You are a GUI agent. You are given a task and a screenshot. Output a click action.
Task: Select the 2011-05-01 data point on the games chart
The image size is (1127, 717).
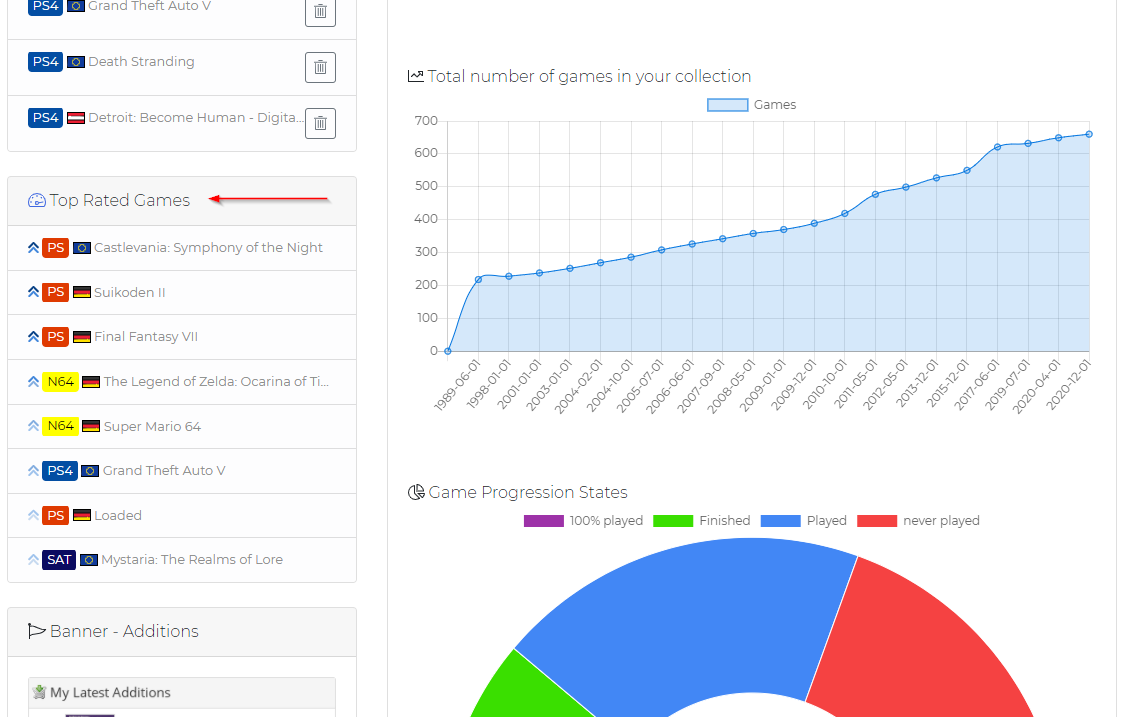tap(875, 195)
